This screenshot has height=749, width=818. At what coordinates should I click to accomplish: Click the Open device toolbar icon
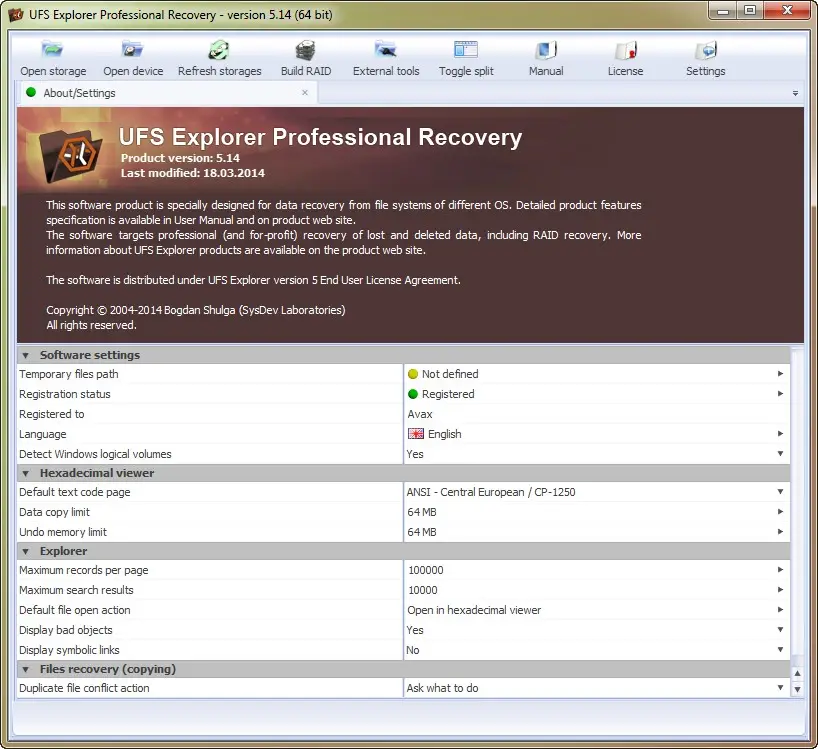pos(133,50)
